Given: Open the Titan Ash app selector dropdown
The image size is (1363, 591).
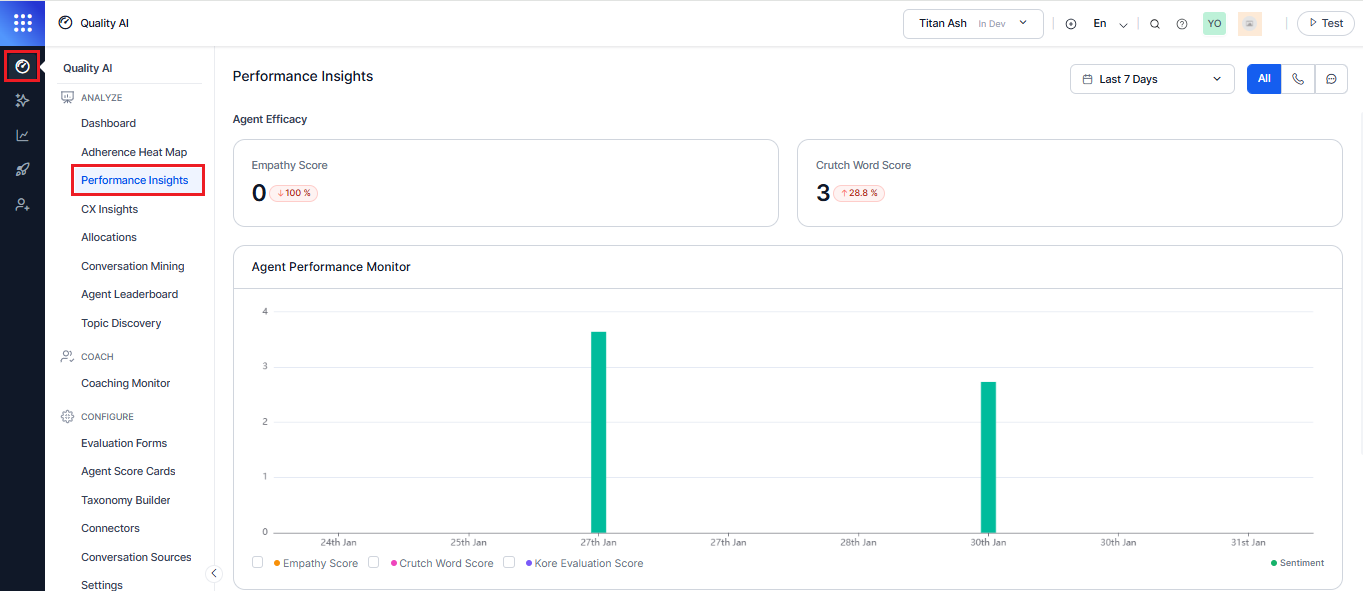Looking at the screenshot, I should click(x=972, y=24).
